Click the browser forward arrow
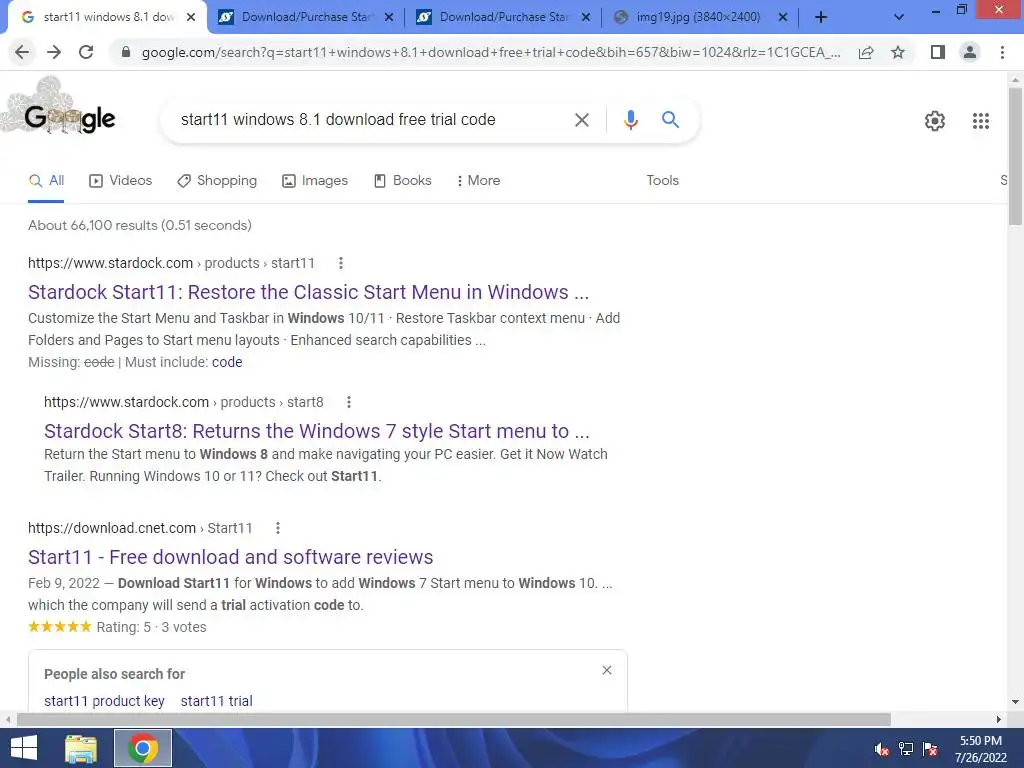The height and width of the screenshot is (768, 1024). click(x=54, y=52)
